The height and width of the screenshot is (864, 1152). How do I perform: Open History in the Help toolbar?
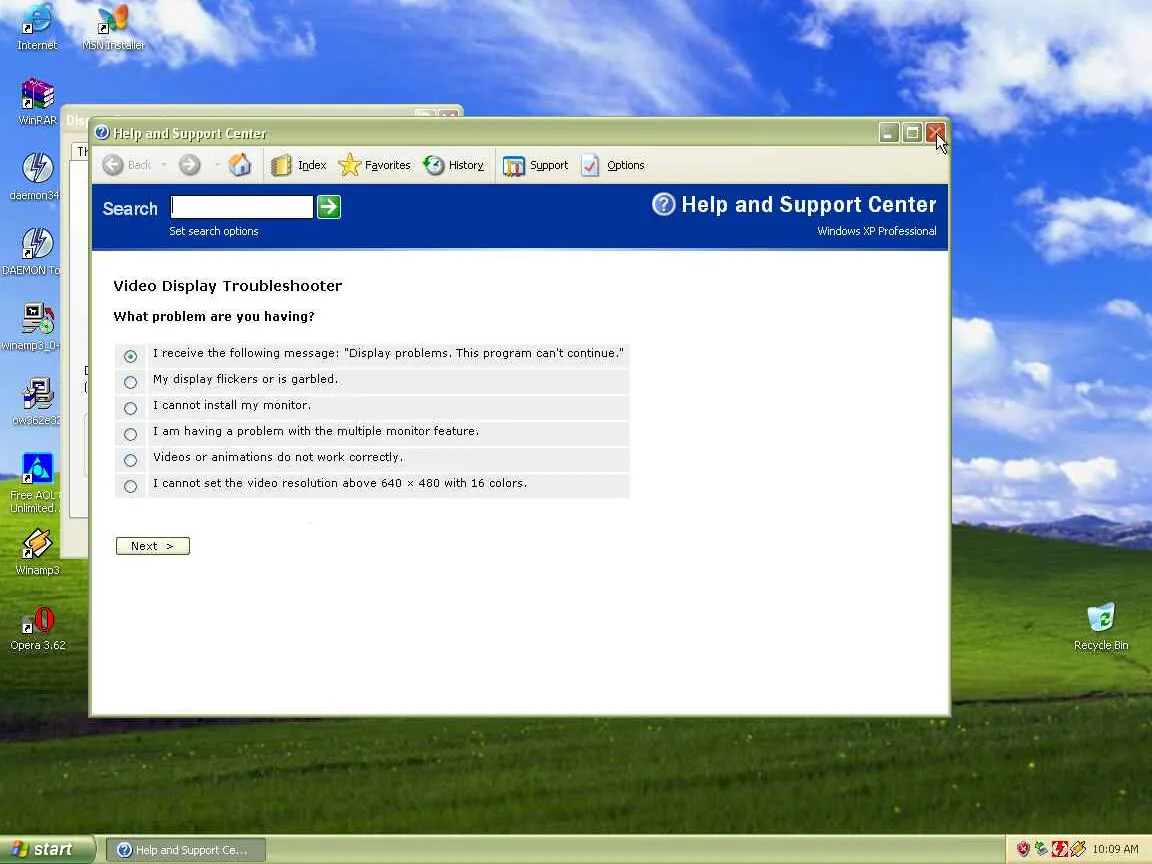tap(453, 165)
